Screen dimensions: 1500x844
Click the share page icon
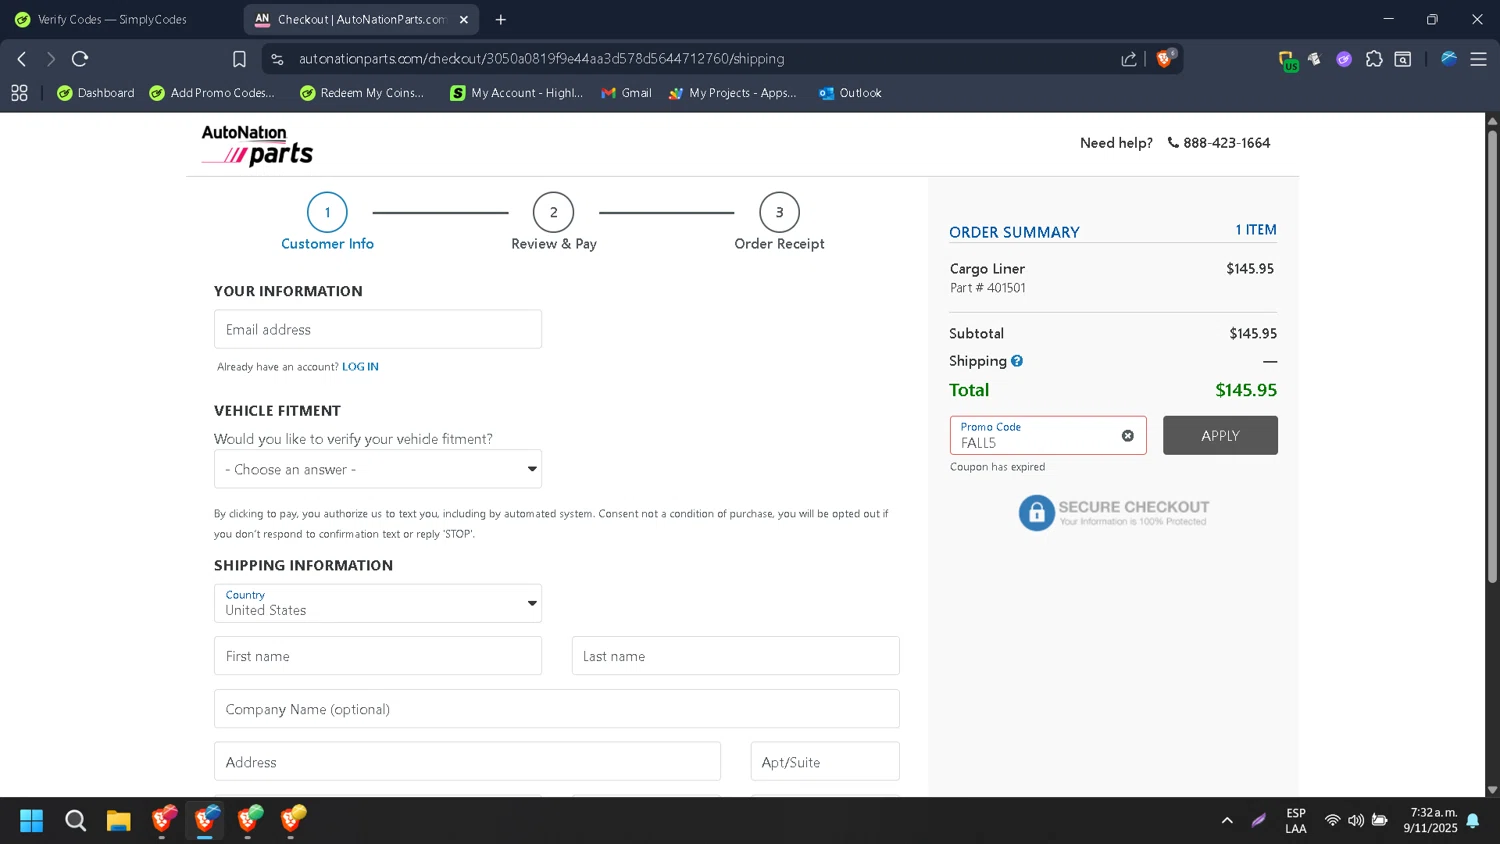click(x=1129, y=59)
